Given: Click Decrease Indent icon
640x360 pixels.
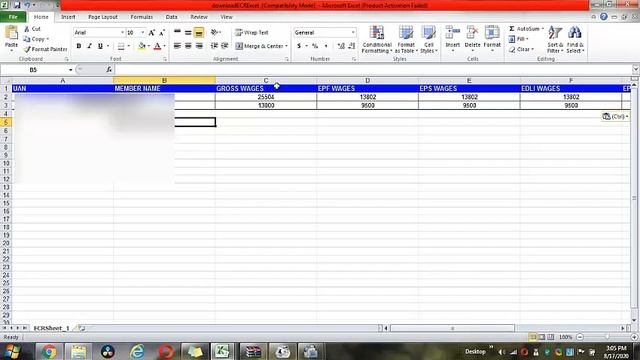Looking at the screenshot, I should (x=214, y=46).
